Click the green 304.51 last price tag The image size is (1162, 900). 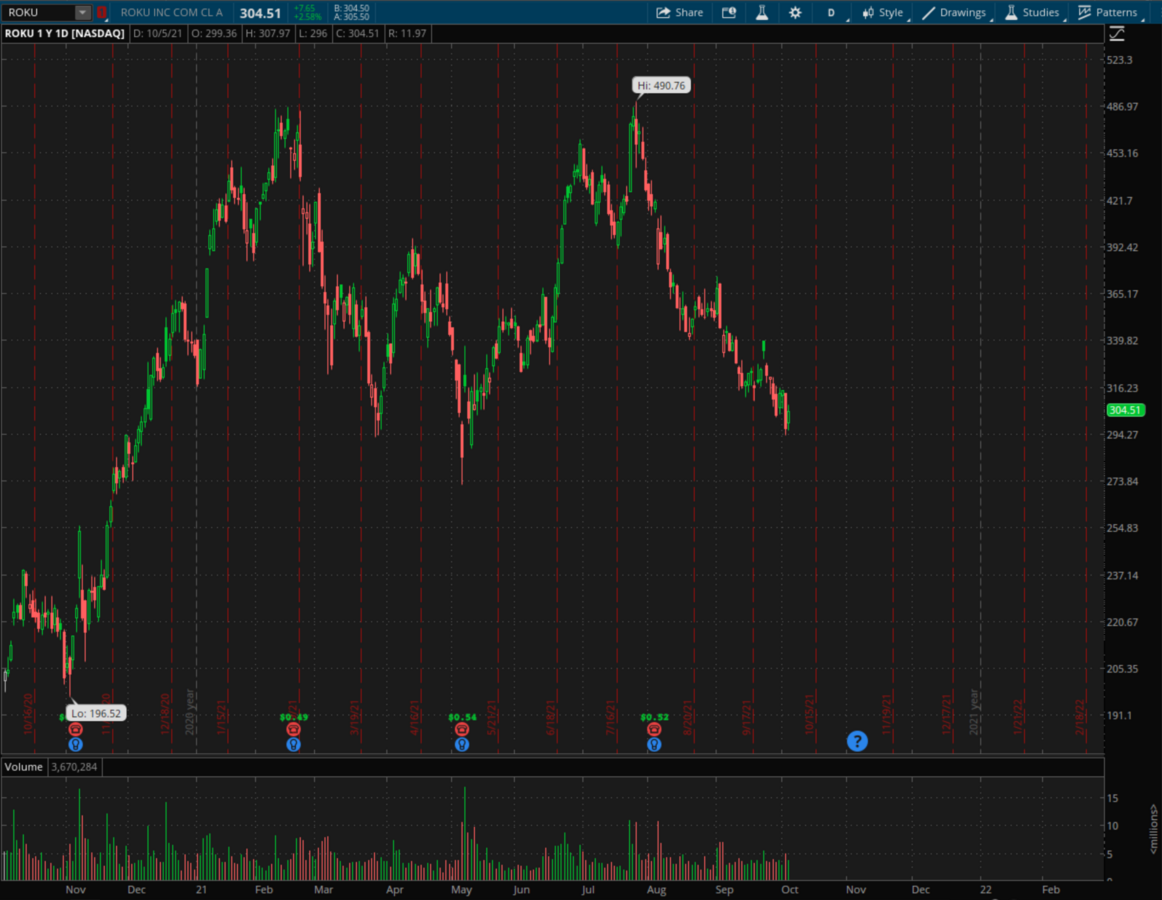[x=1125, y=410]
